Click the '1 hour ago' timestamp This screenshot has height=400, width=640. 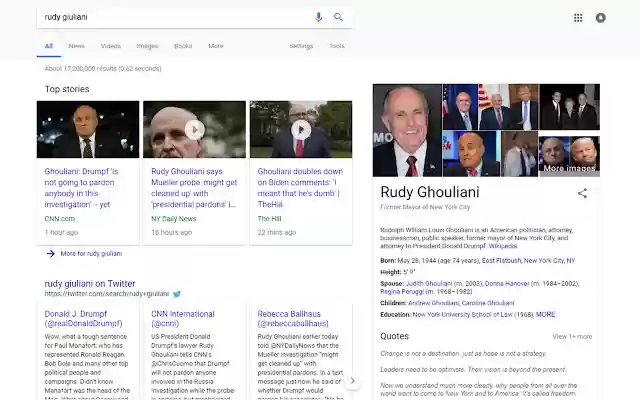tap(61, 233)
